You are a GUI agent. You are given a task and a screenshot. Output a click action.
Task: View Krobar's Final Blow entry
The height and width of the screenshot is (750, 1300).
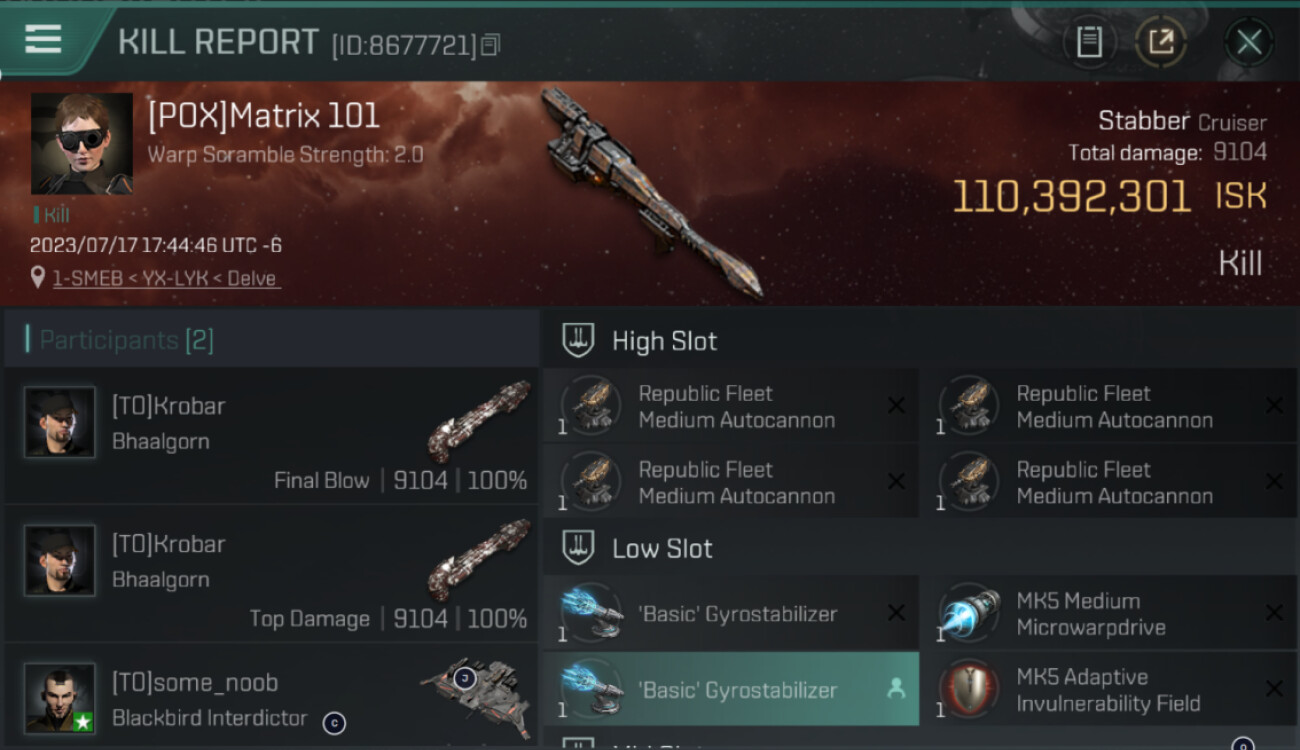(x=272, y=435)
